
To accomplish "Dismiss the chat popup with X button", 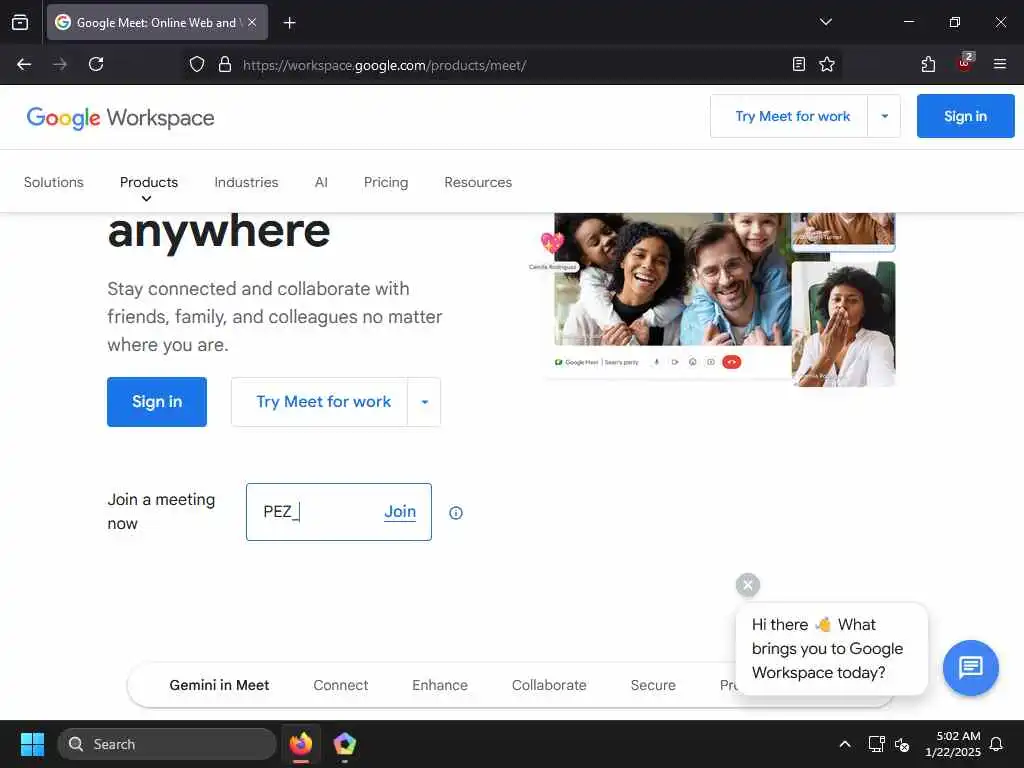I will click(x=748, y=584).
